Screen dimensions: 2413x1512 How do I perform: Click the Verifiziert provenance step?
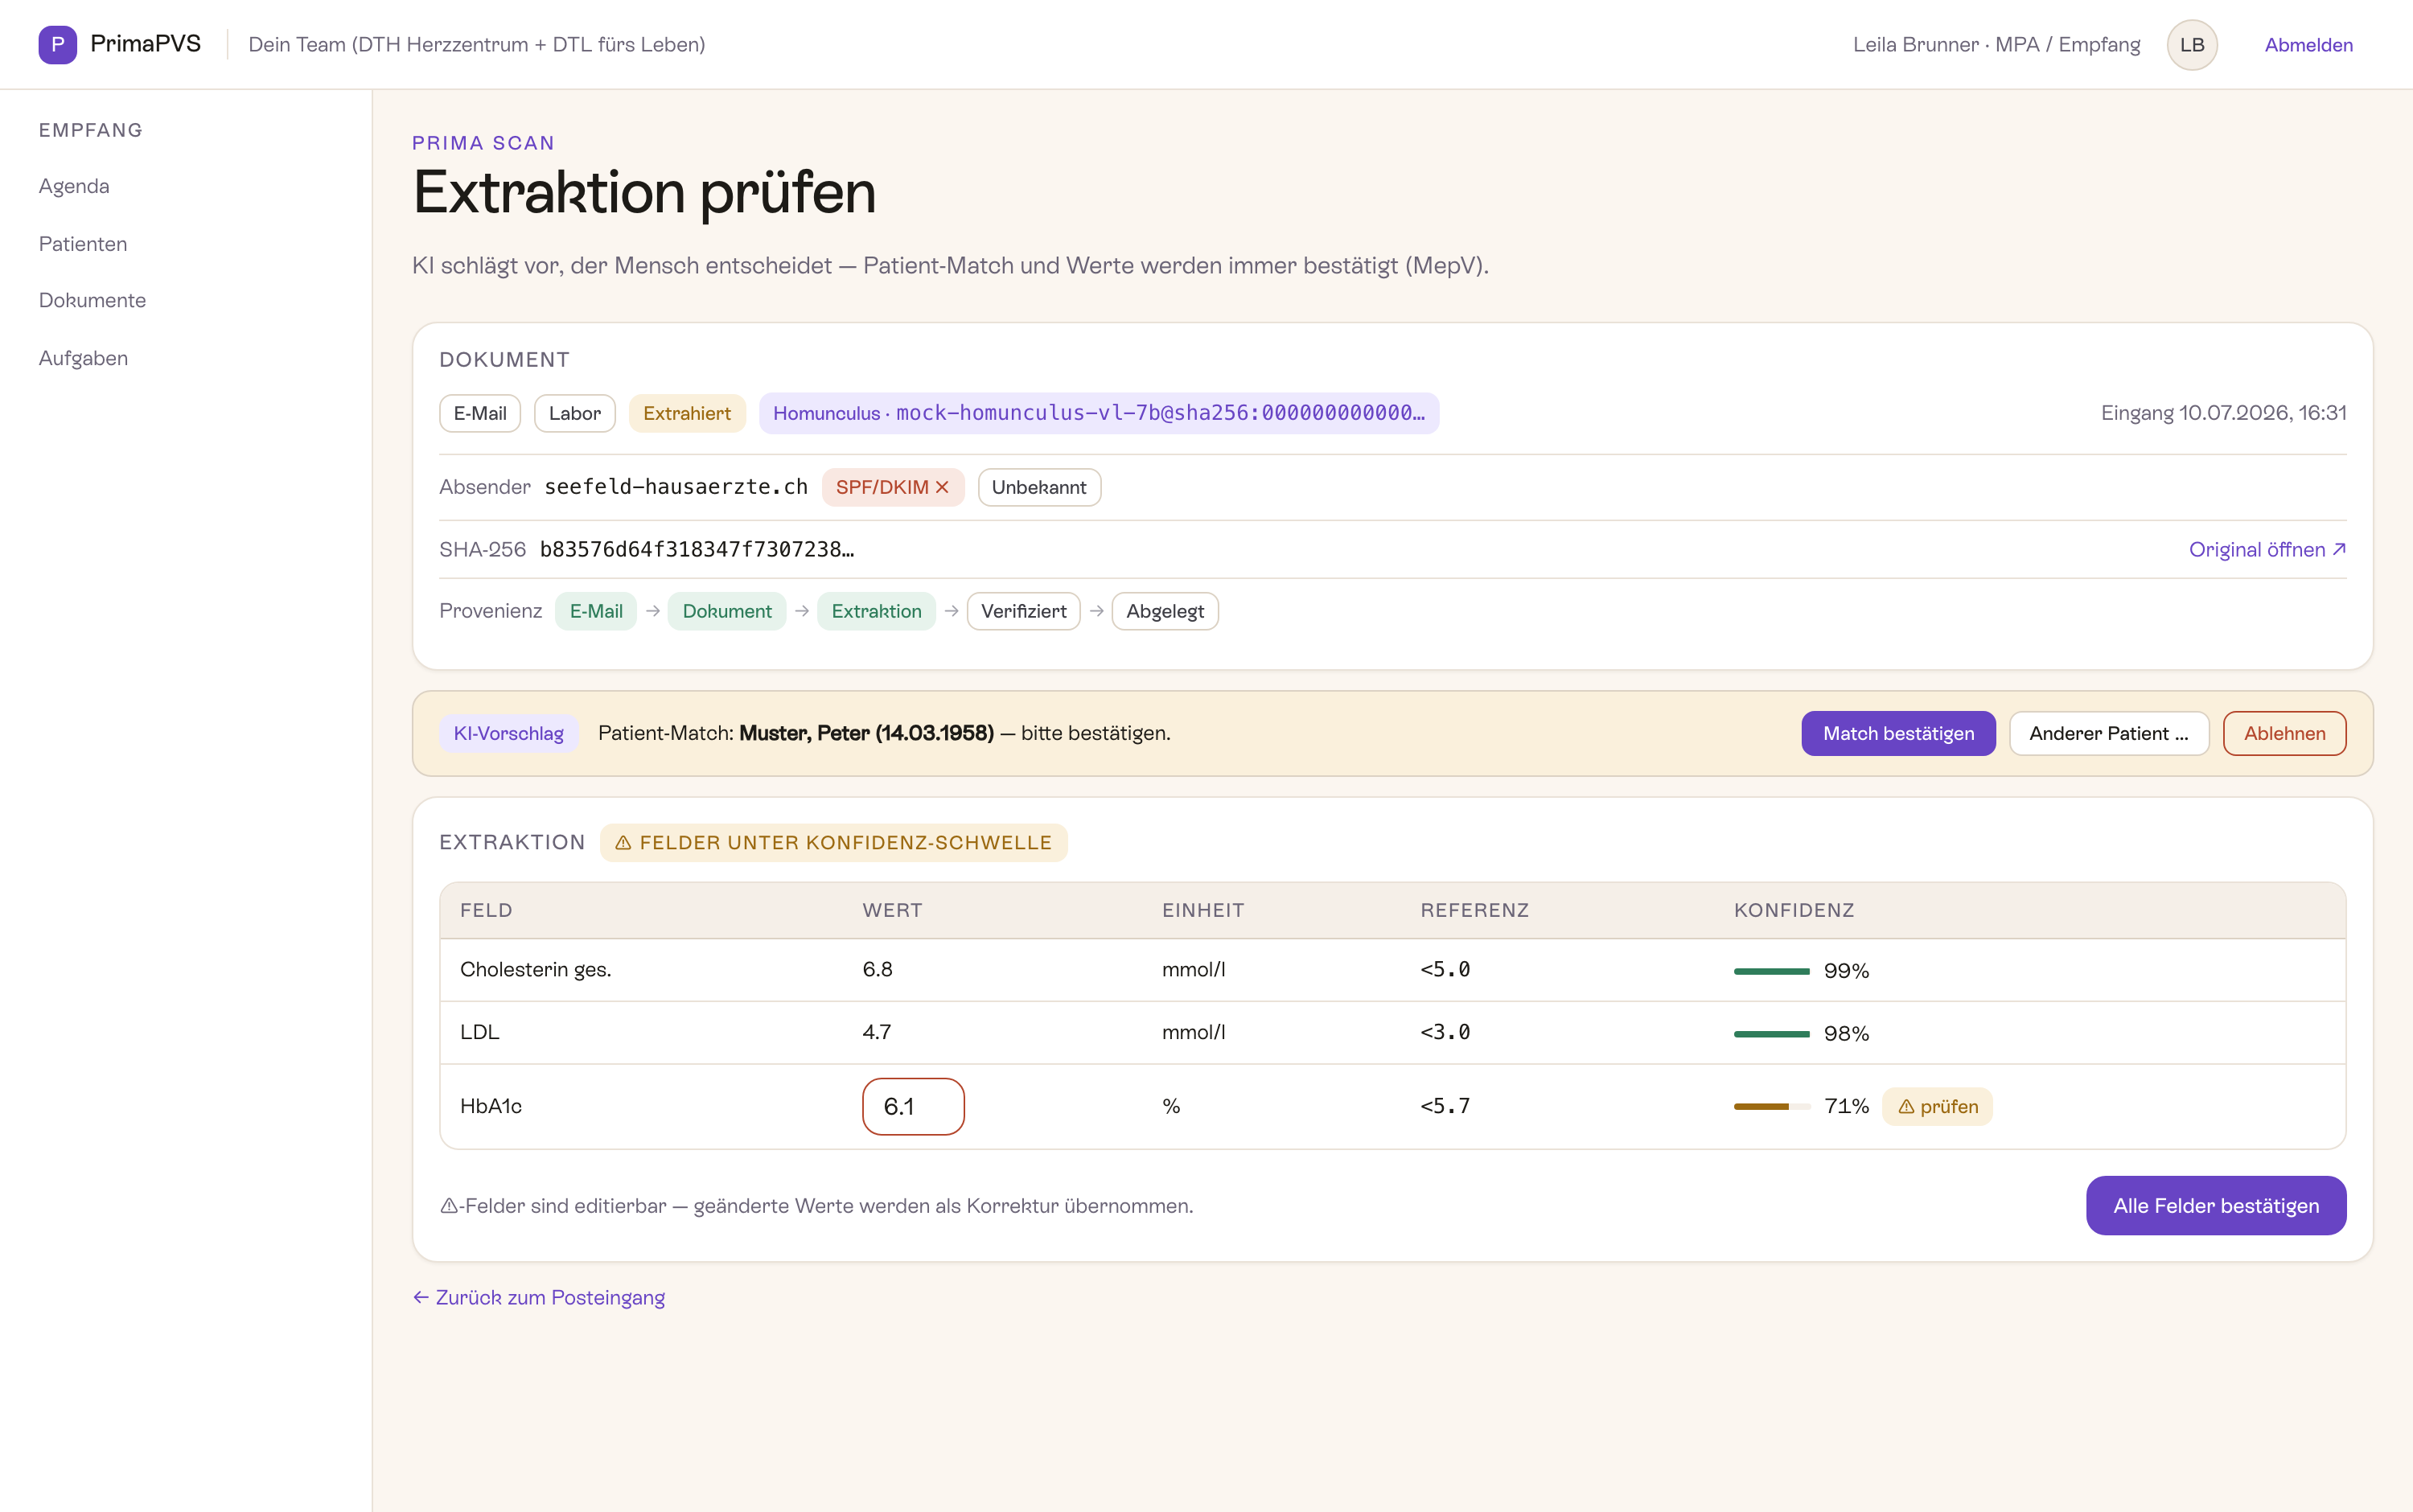pos(1023,611)
